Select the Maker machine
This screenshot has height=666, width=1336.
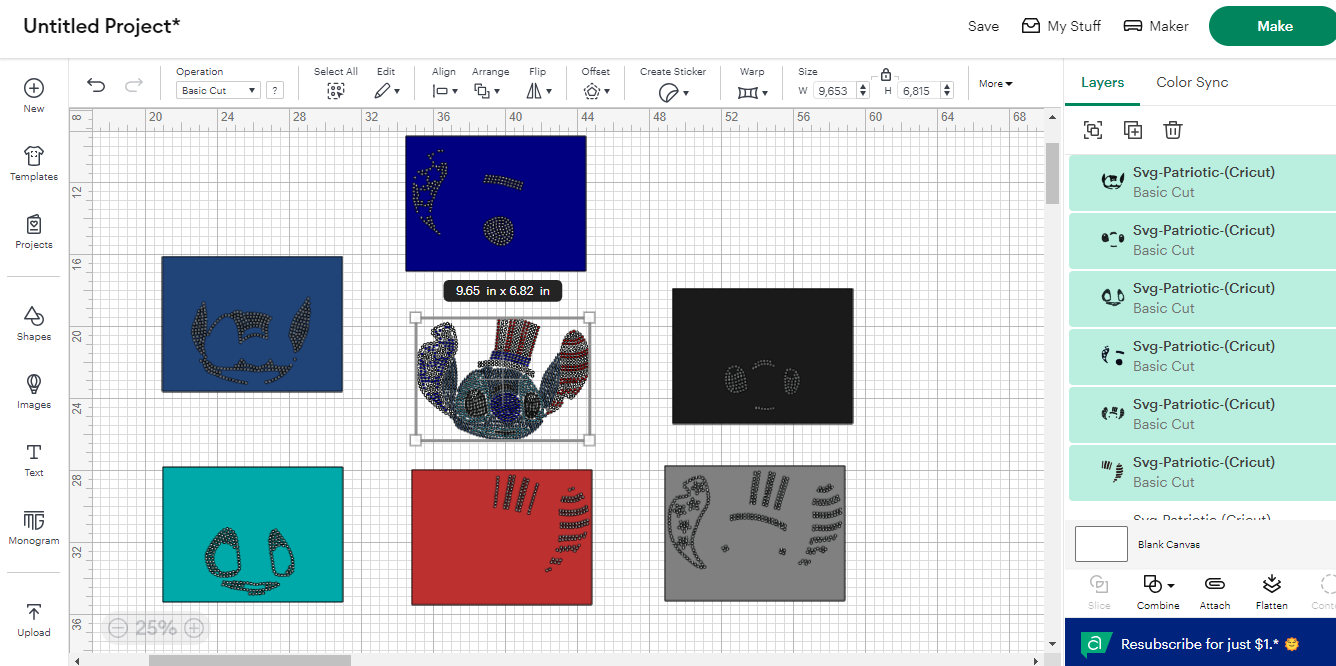point(1156,26)
